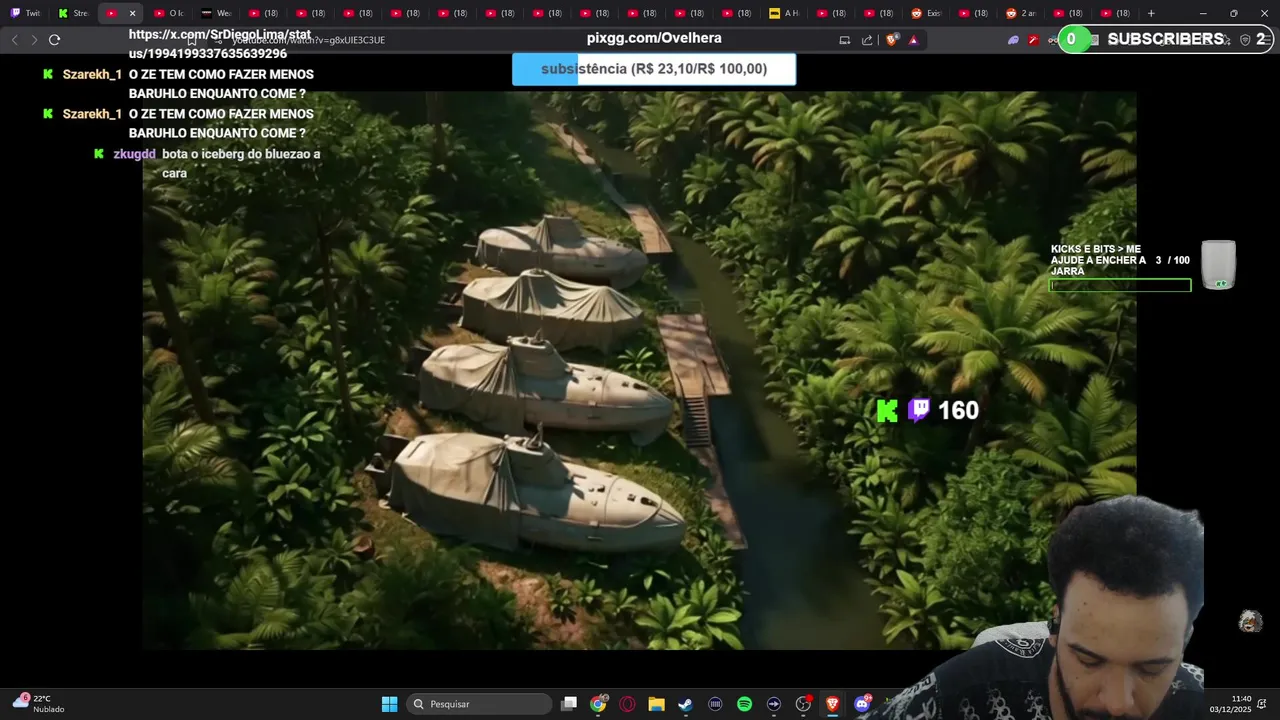
Task: Click the share page icon
Action: click(x=867, y=40)
